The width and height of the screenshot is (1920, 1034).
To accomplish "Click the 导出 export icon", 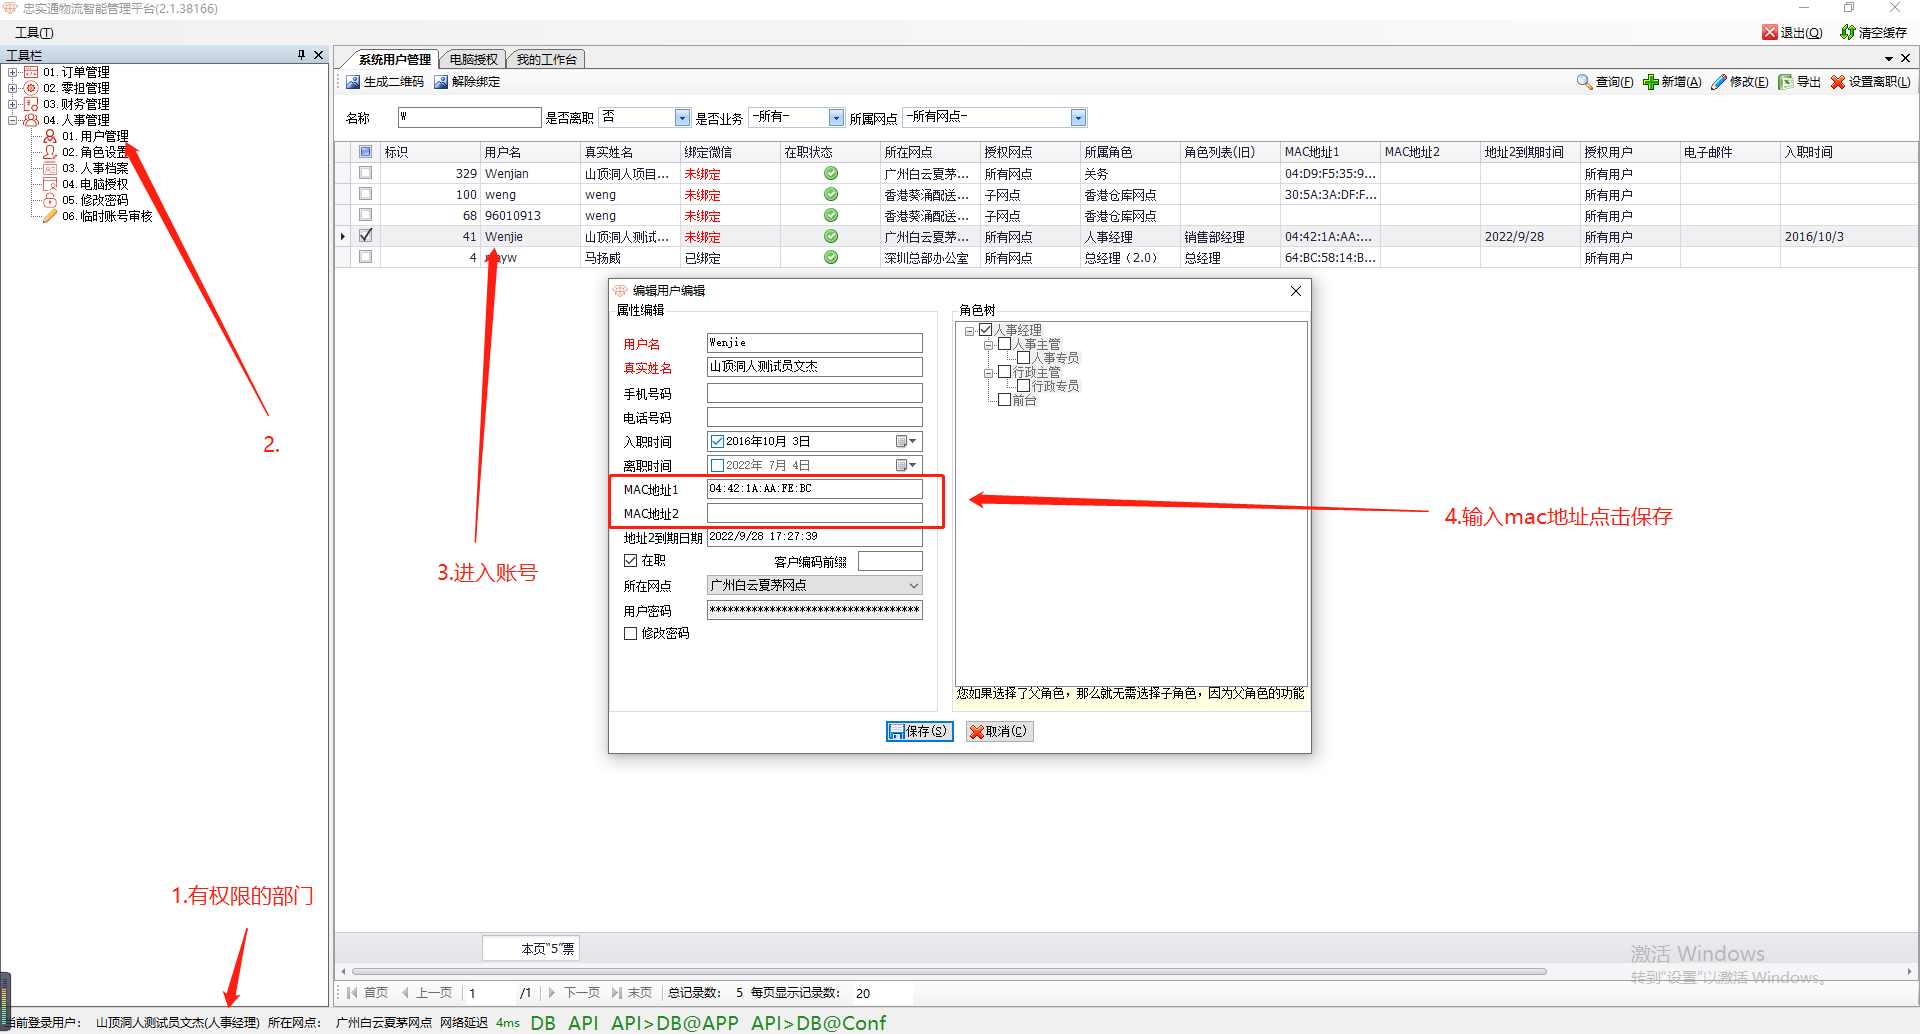I will click(x=1785, y=82).
